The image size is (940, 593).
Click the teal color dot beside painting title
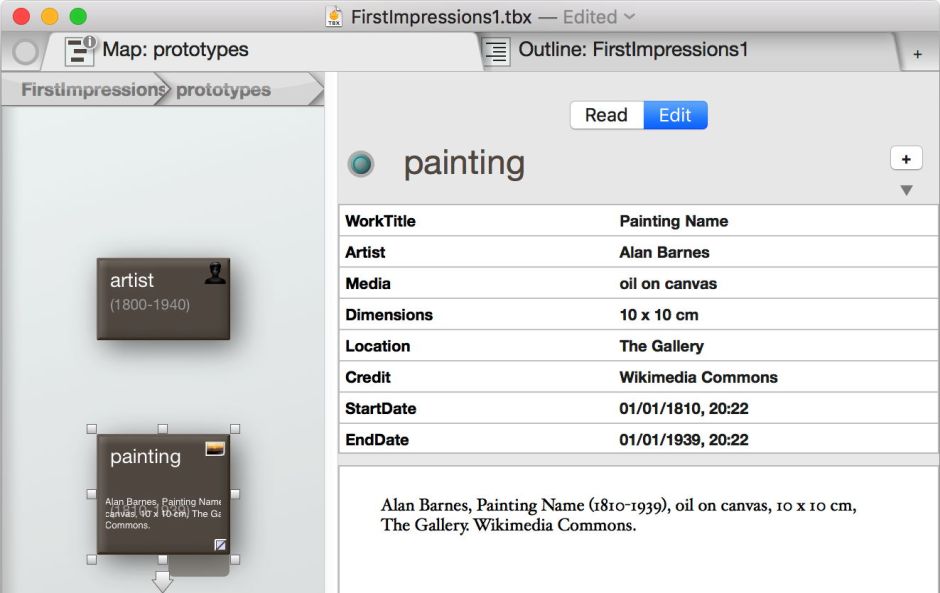(x=361, y=164)
